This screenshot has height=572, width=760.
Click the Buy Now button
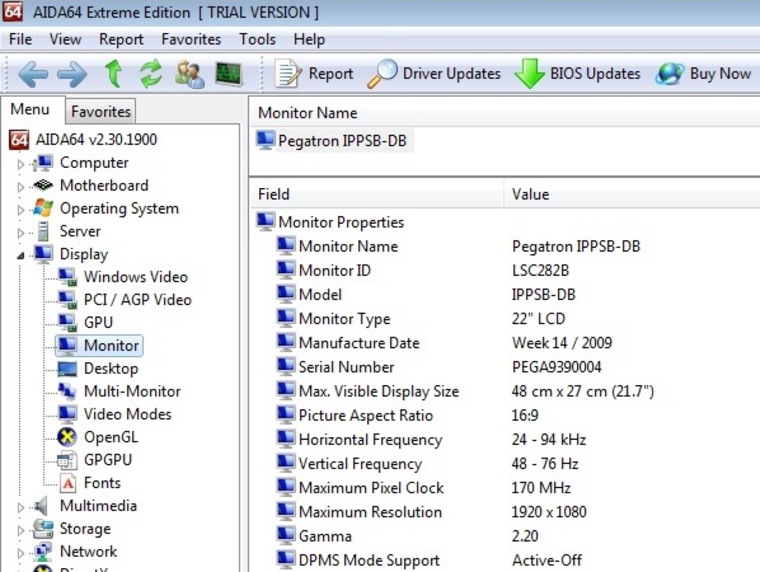tap(703, 74)
